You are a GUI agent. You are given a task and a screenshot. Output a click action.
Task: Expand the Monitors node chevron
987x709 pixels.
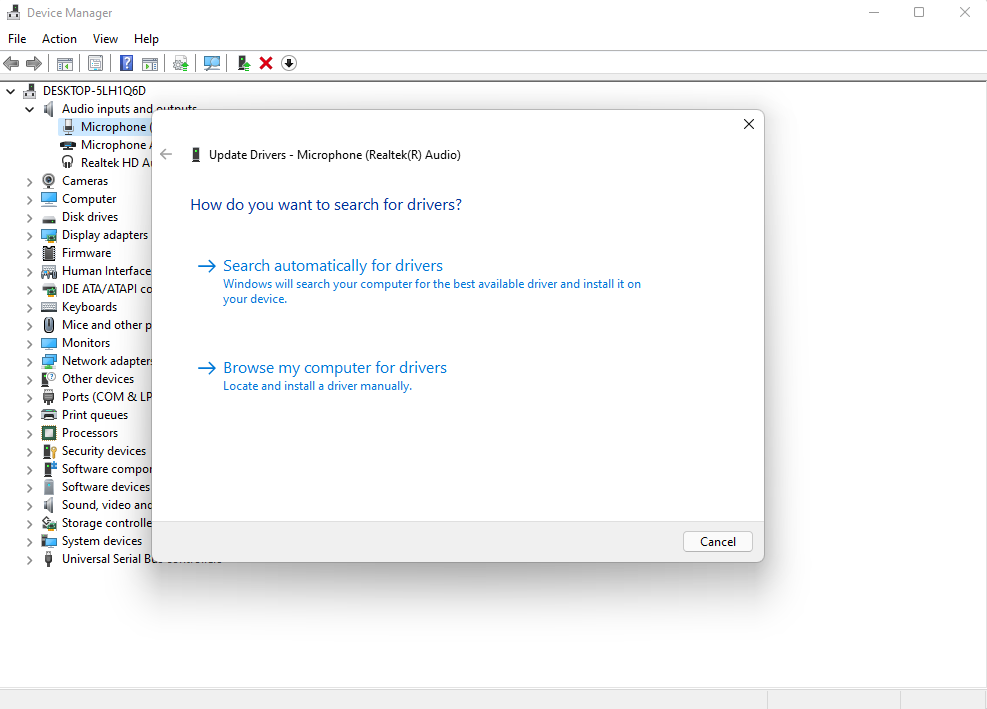click(x=30, y=344)
